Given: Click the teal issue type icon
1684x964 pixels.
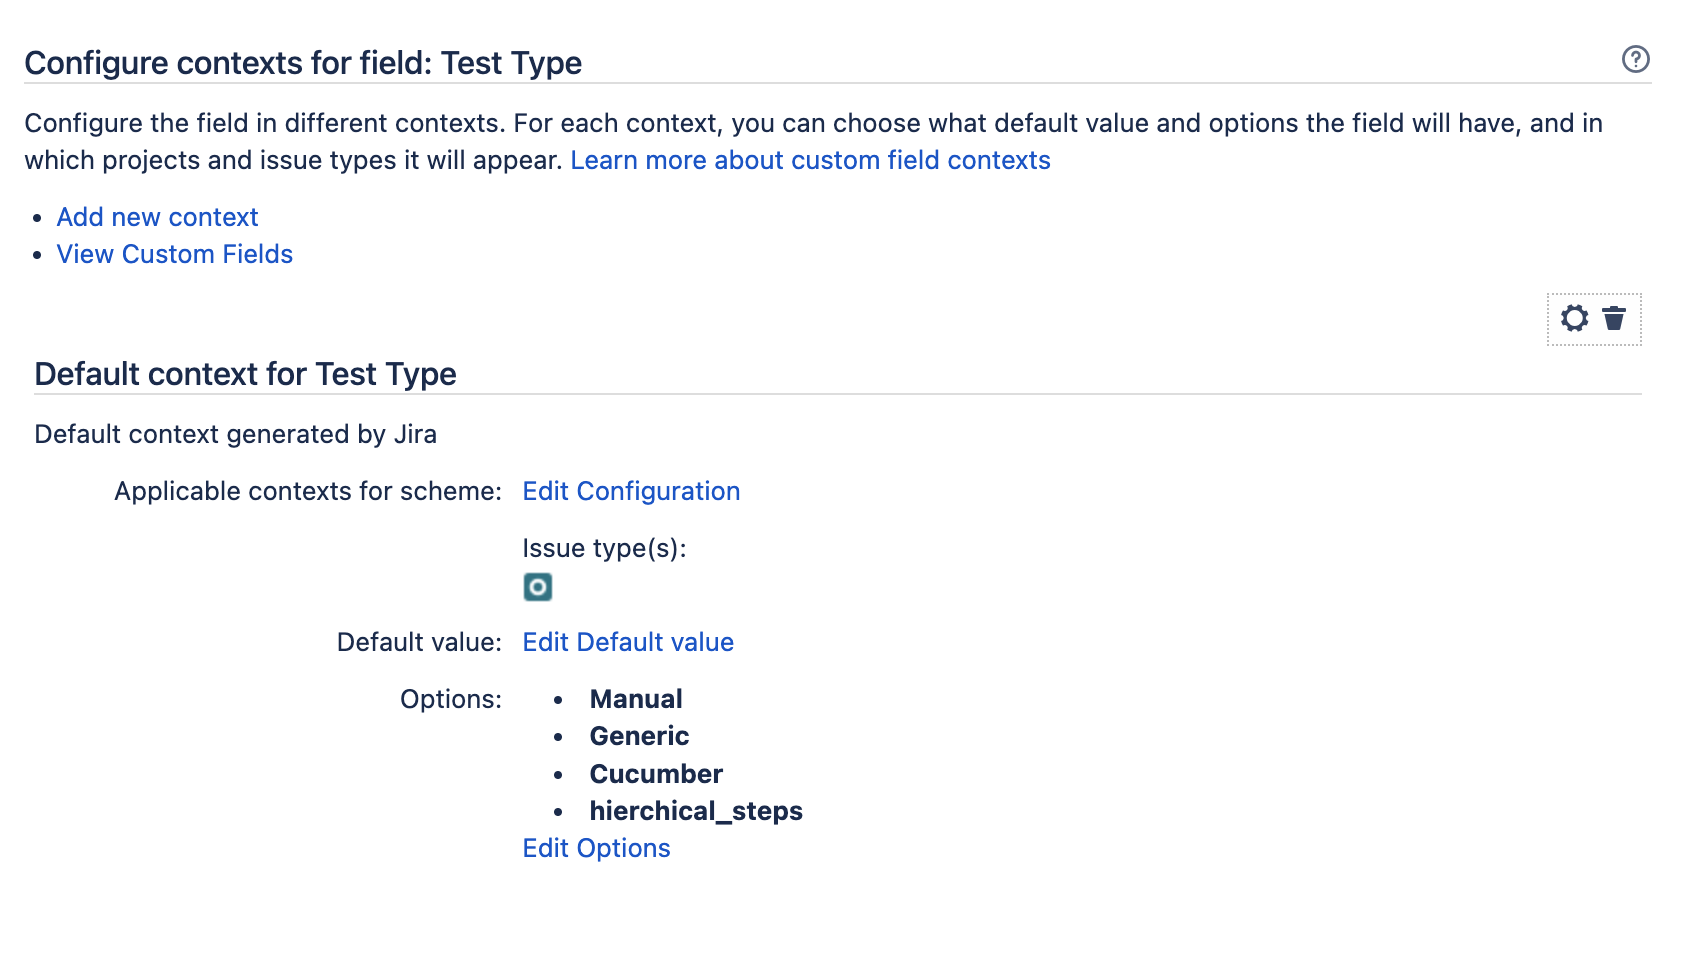Looking at the screenshot, I should 538,587.
